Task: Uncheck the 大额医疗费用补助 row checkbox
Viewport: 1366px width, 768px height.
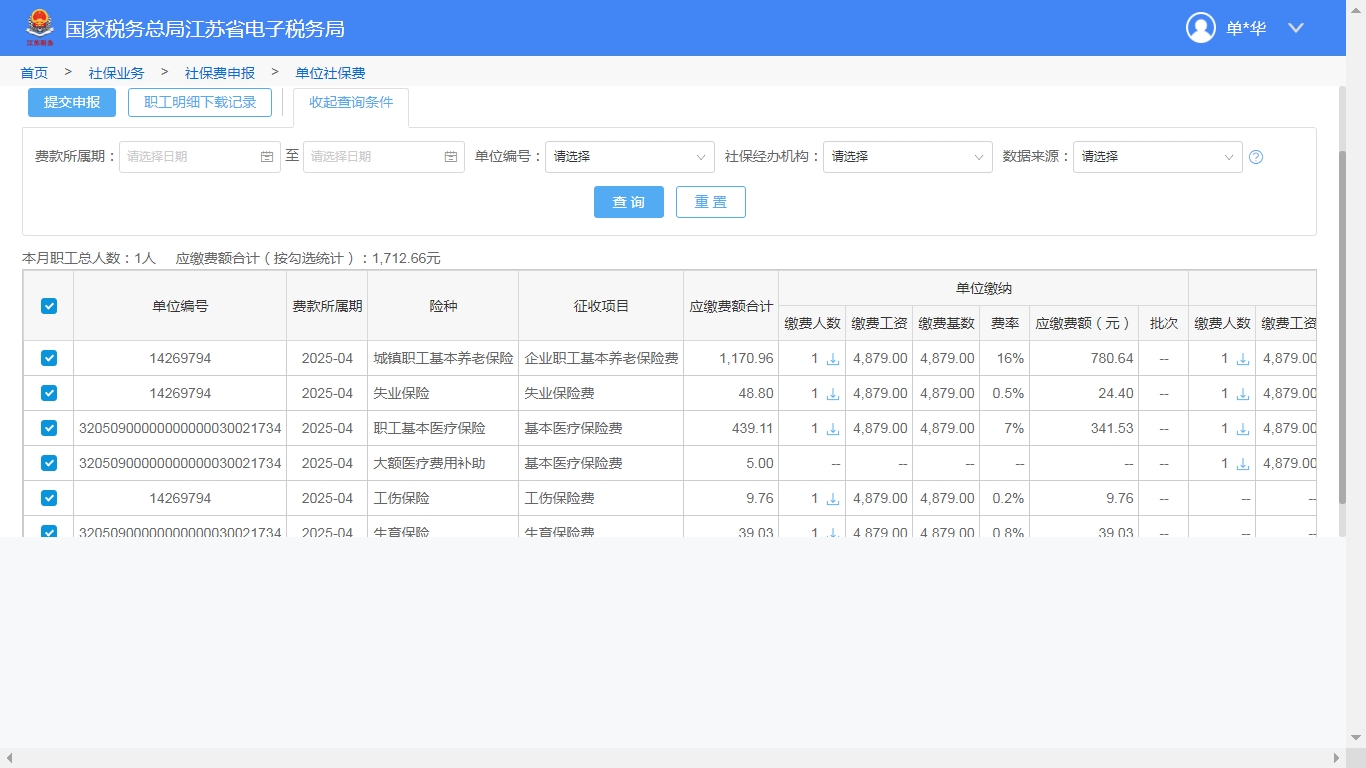Action: (49, 463)
